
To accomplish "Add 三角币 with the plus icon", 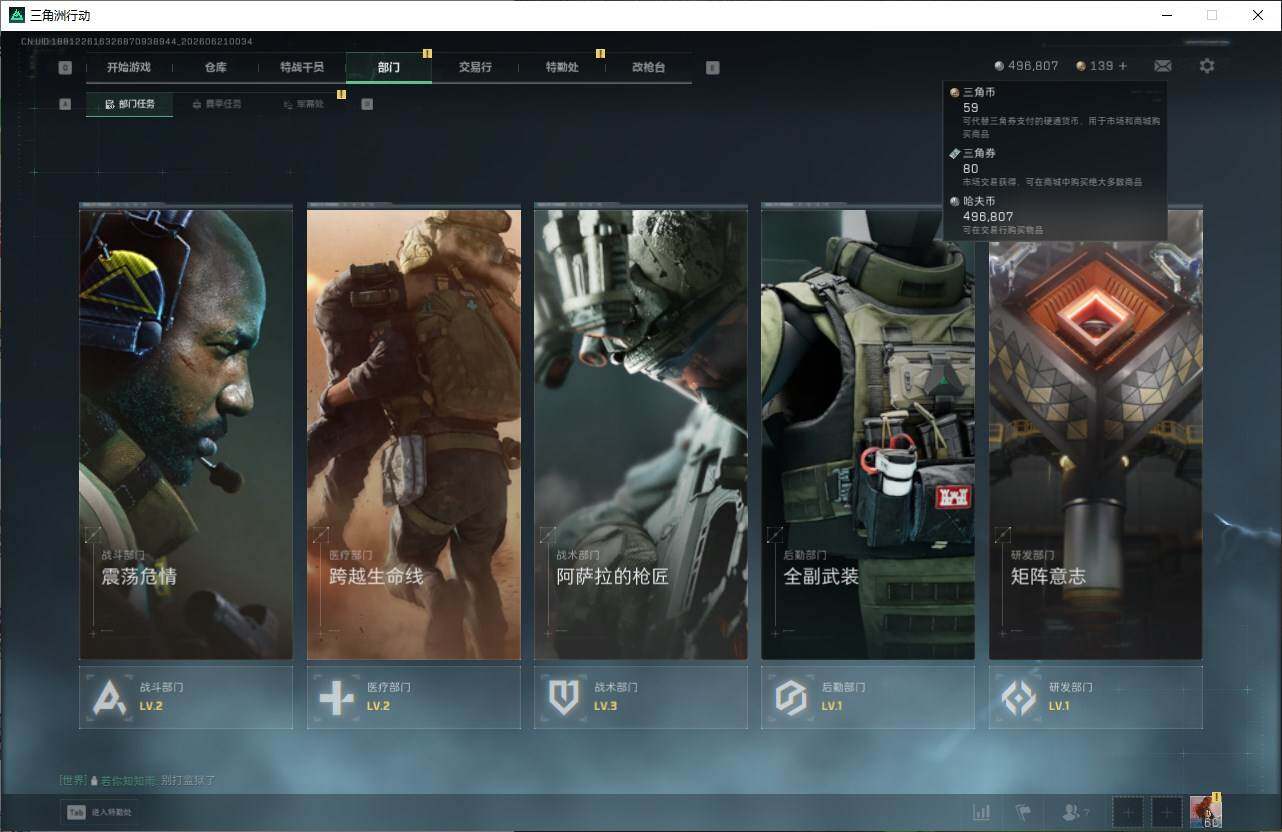I will pos(1123,66).
